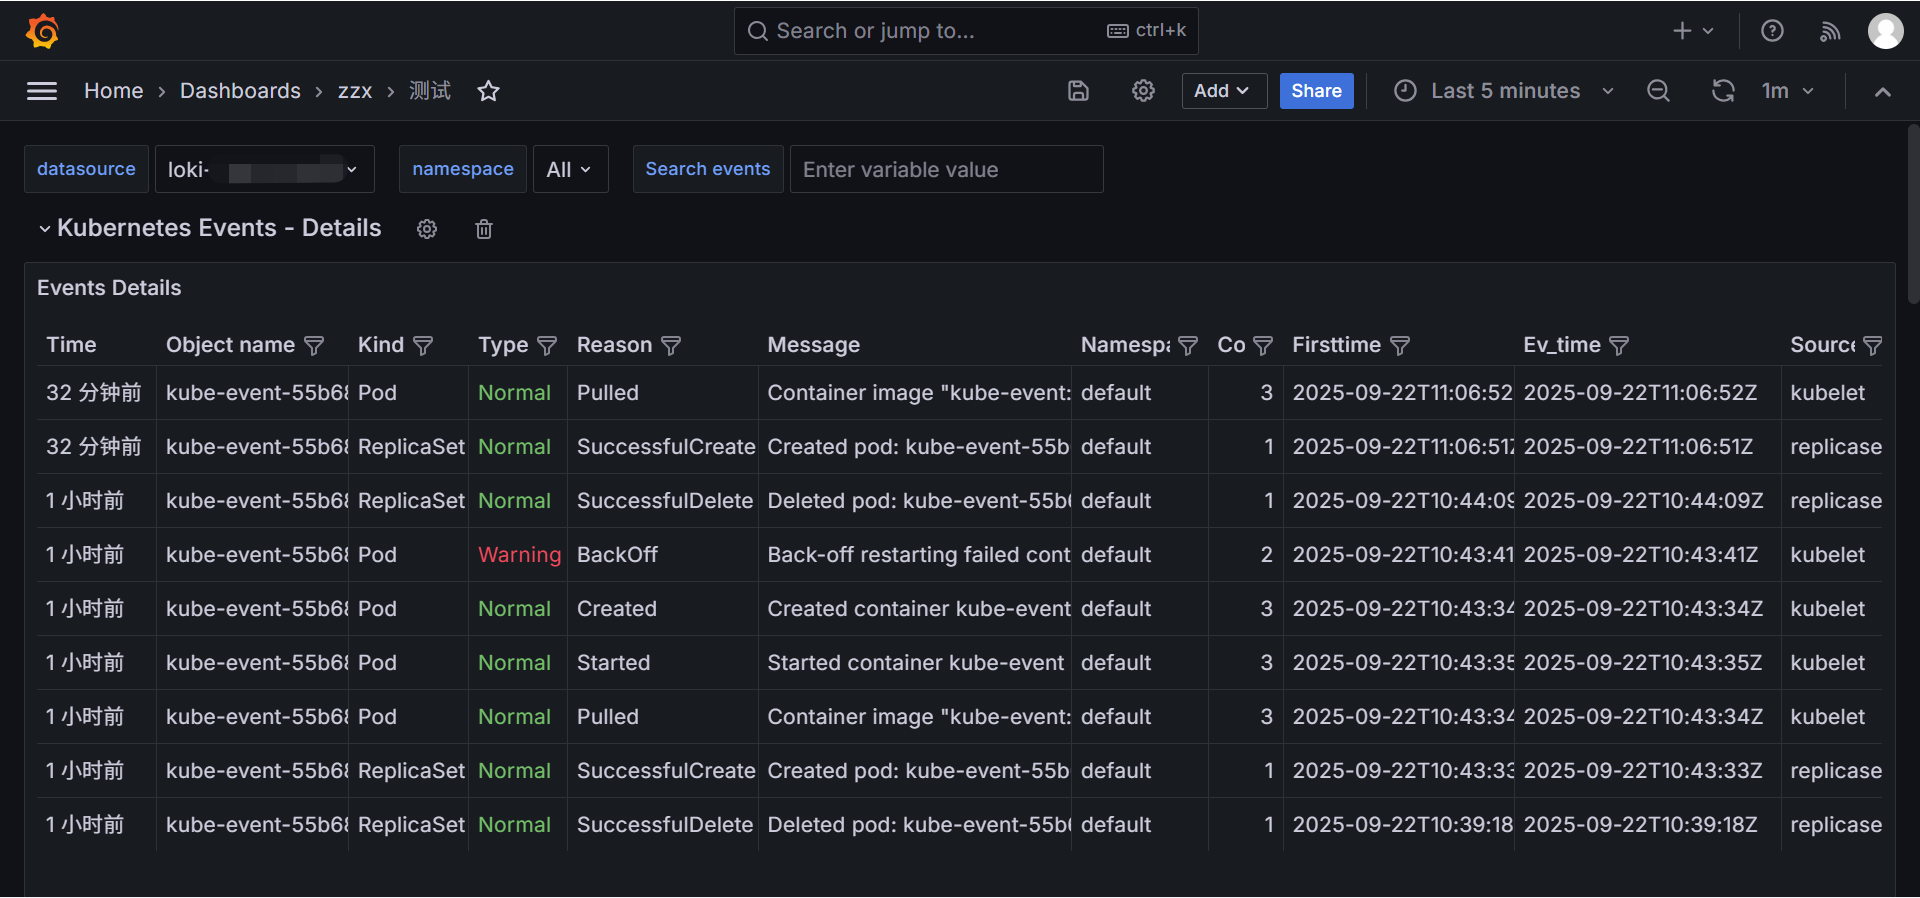Filter the Kind column

423,346
